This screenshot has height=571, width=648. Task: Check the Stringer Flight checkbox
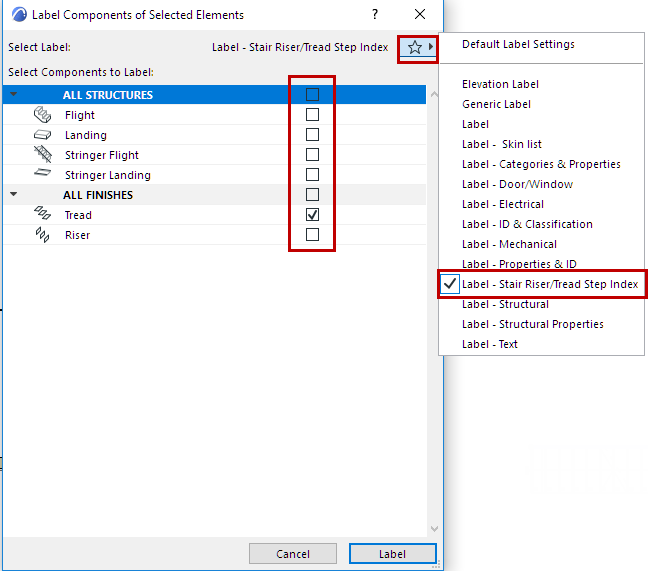(312, 155)
